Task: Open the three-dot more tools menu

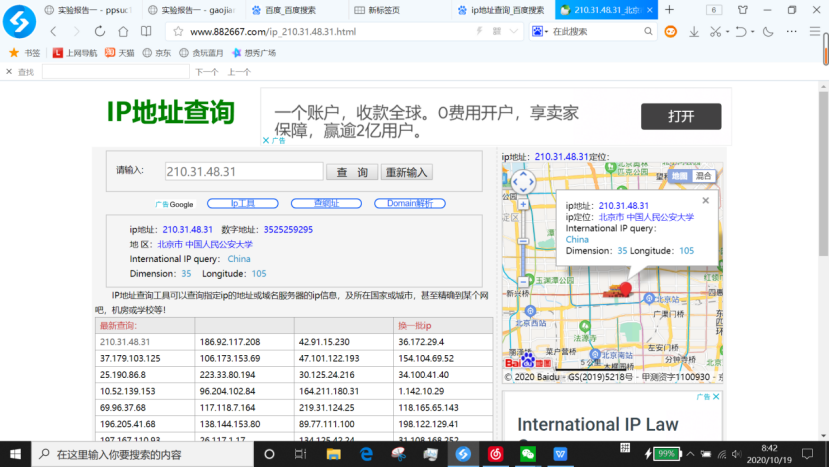Action: (x=791, y=32)
